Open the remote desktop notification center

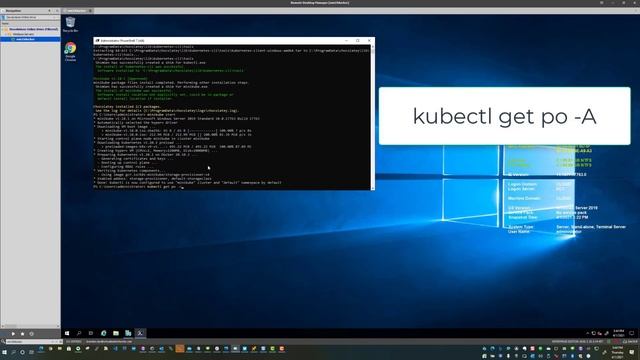631,333
